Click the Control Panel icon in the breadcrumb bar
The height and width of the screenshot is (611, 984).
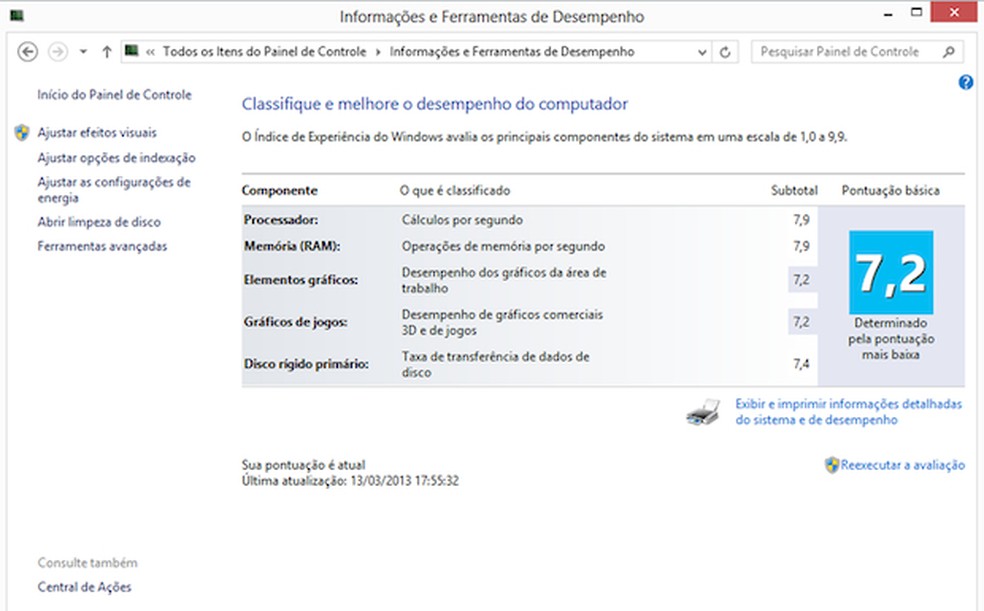[x=130, y=50]
